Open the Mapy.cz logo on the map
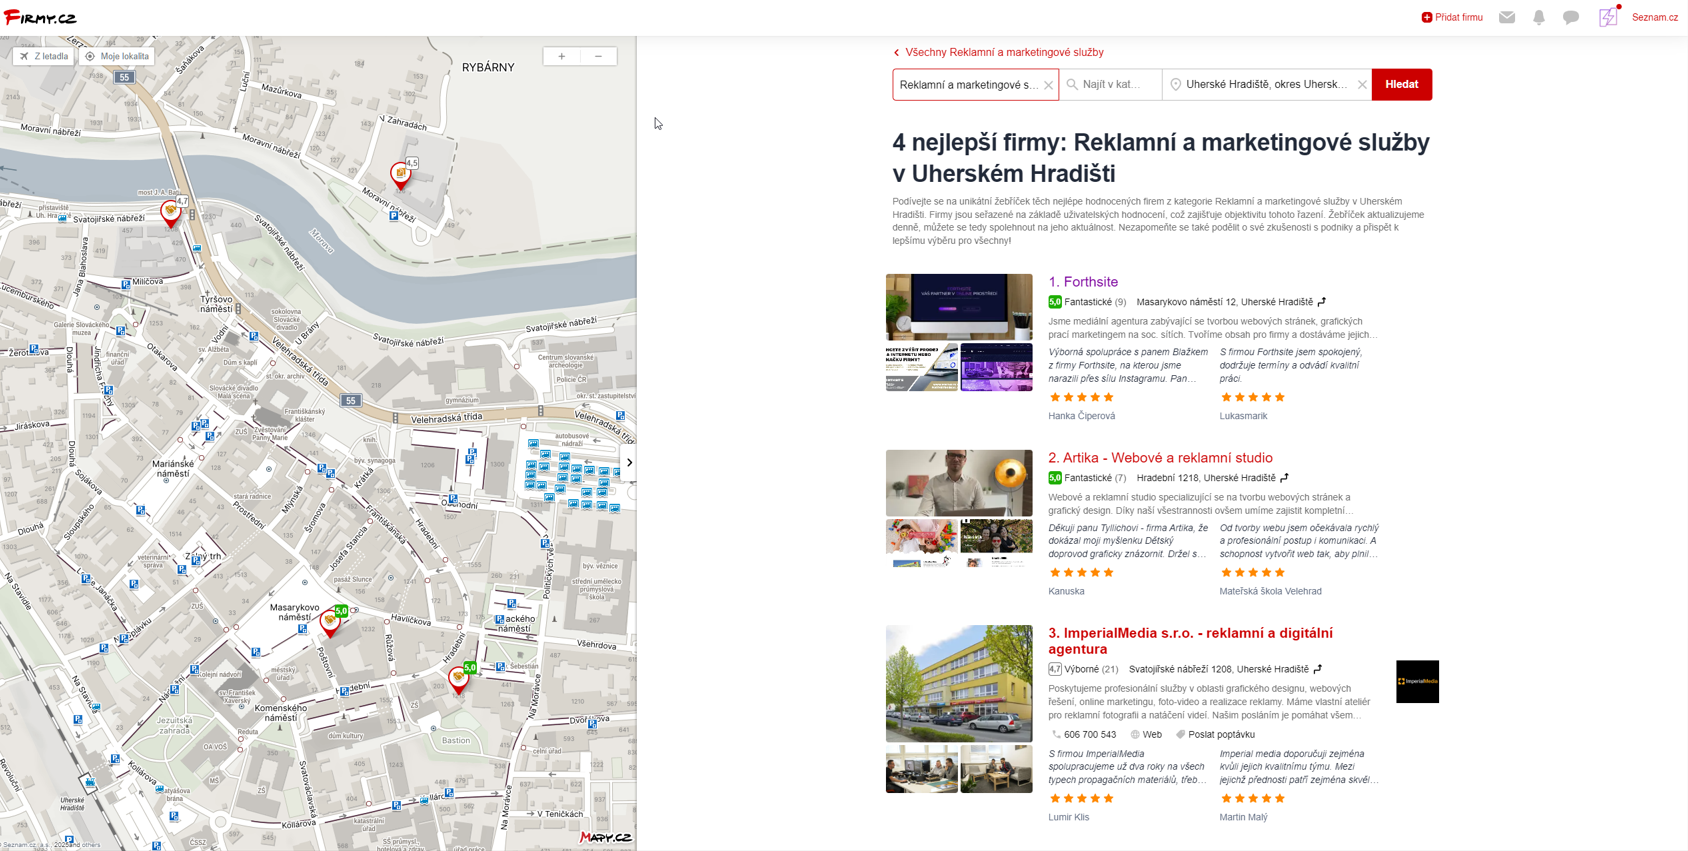The height and width of the screenshot is (851, 1688). click(x=606, y=837)
